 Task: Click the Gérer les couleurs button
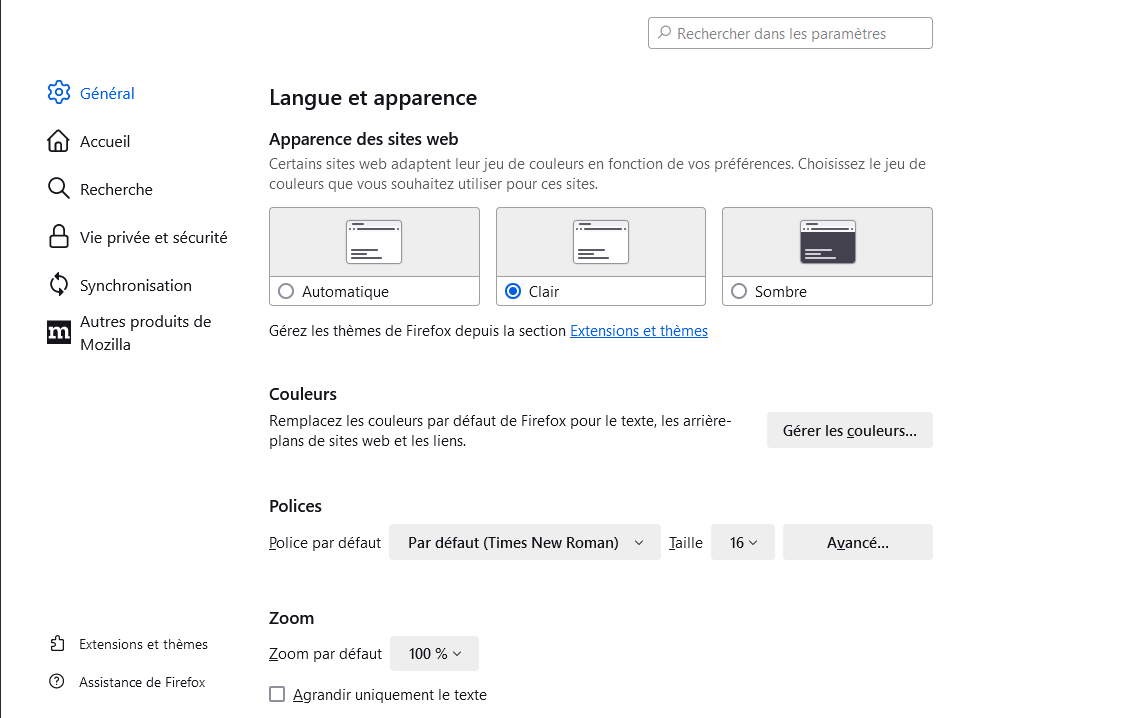[x=849, y=430]
